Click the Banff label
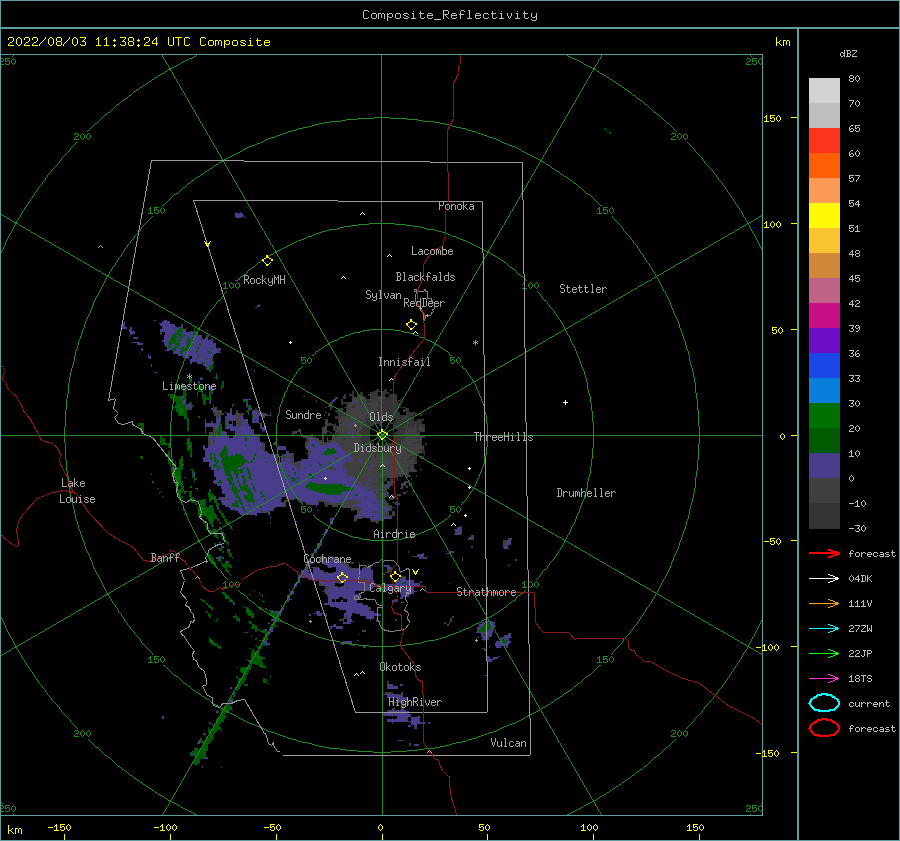900x841 pixels. (165, 557)
